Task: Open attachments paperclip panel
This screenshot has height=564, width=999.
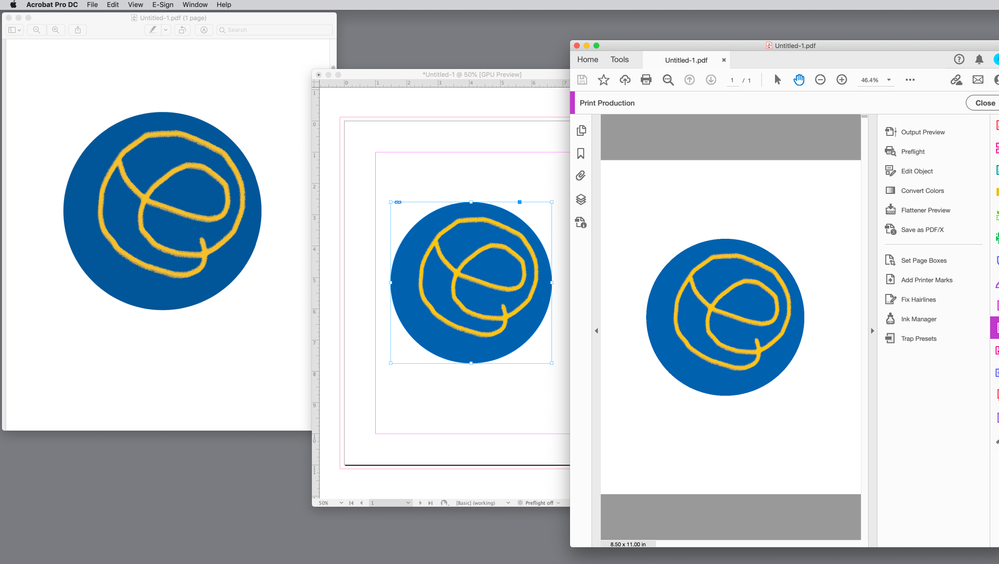Action: (580, 176)
